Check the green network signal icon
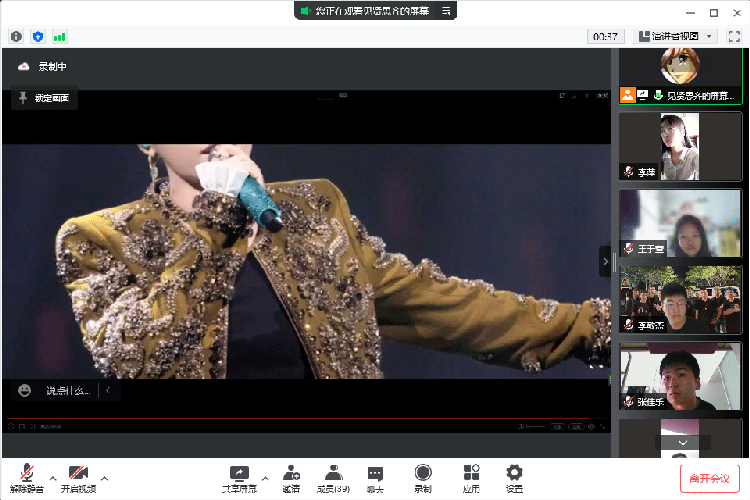The height and width of the screenshot is (500, 750). (59, 36)
